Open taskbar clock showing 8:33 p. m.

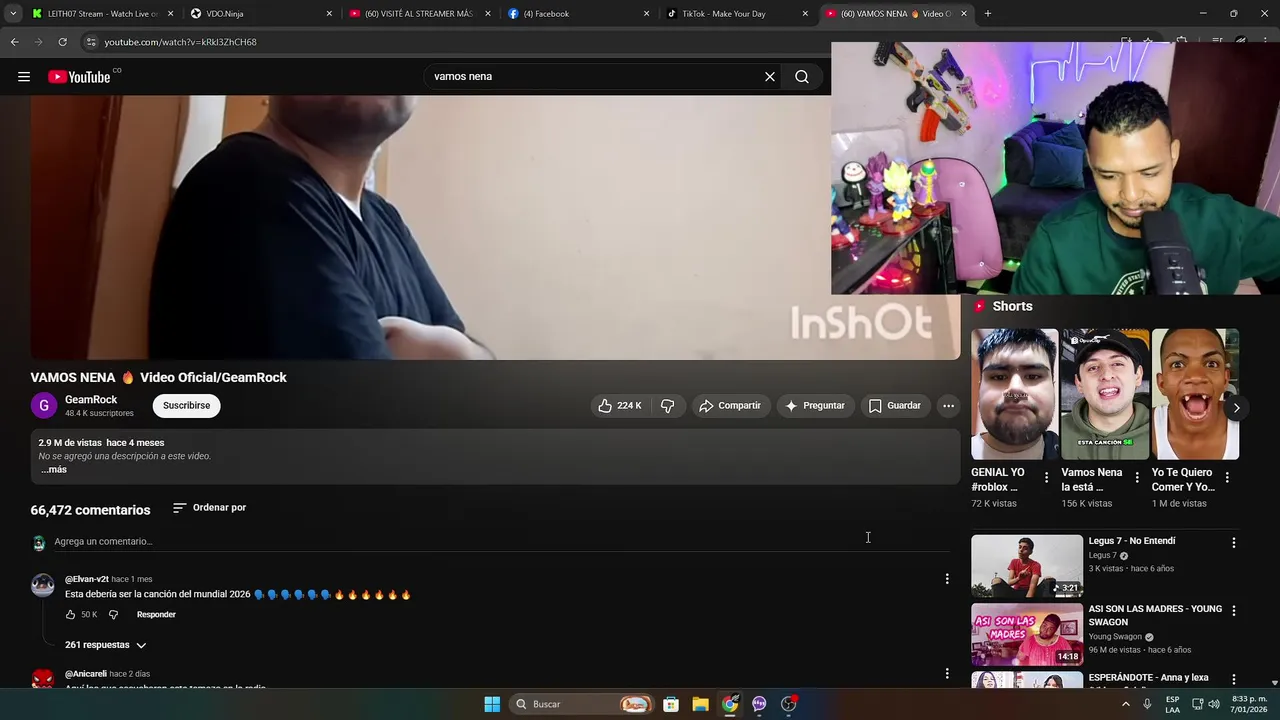coord(1249,704)
